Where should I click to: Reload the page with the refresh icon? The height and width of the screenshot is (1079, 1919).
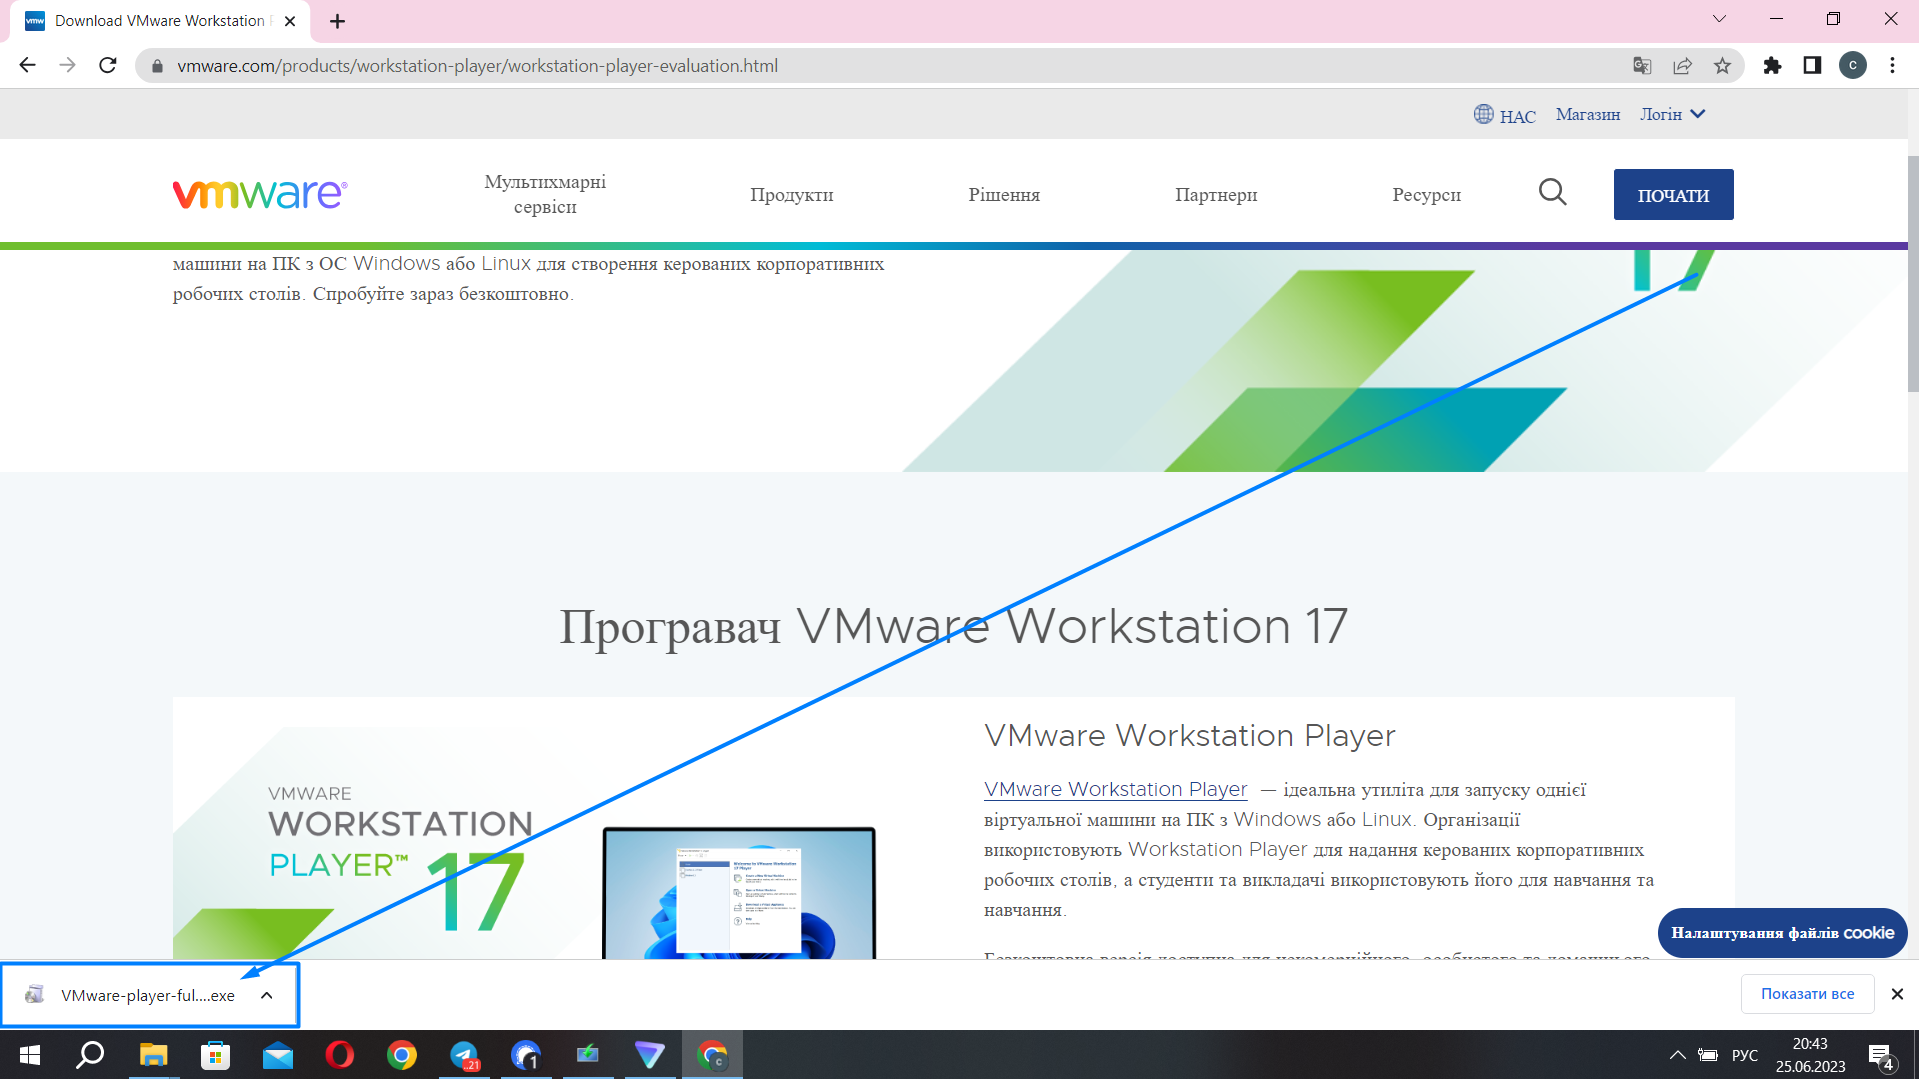pyautogui.click(x=108, y=65)
